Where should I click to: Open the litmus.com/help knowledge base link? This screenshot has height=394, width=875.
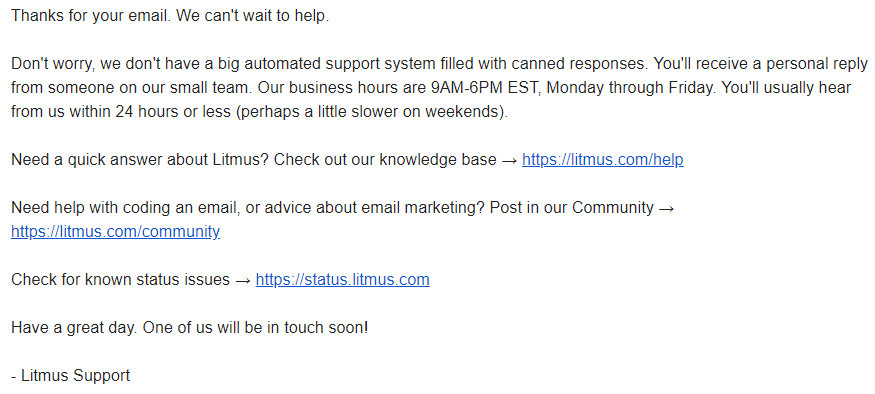(x=602, y=160)
